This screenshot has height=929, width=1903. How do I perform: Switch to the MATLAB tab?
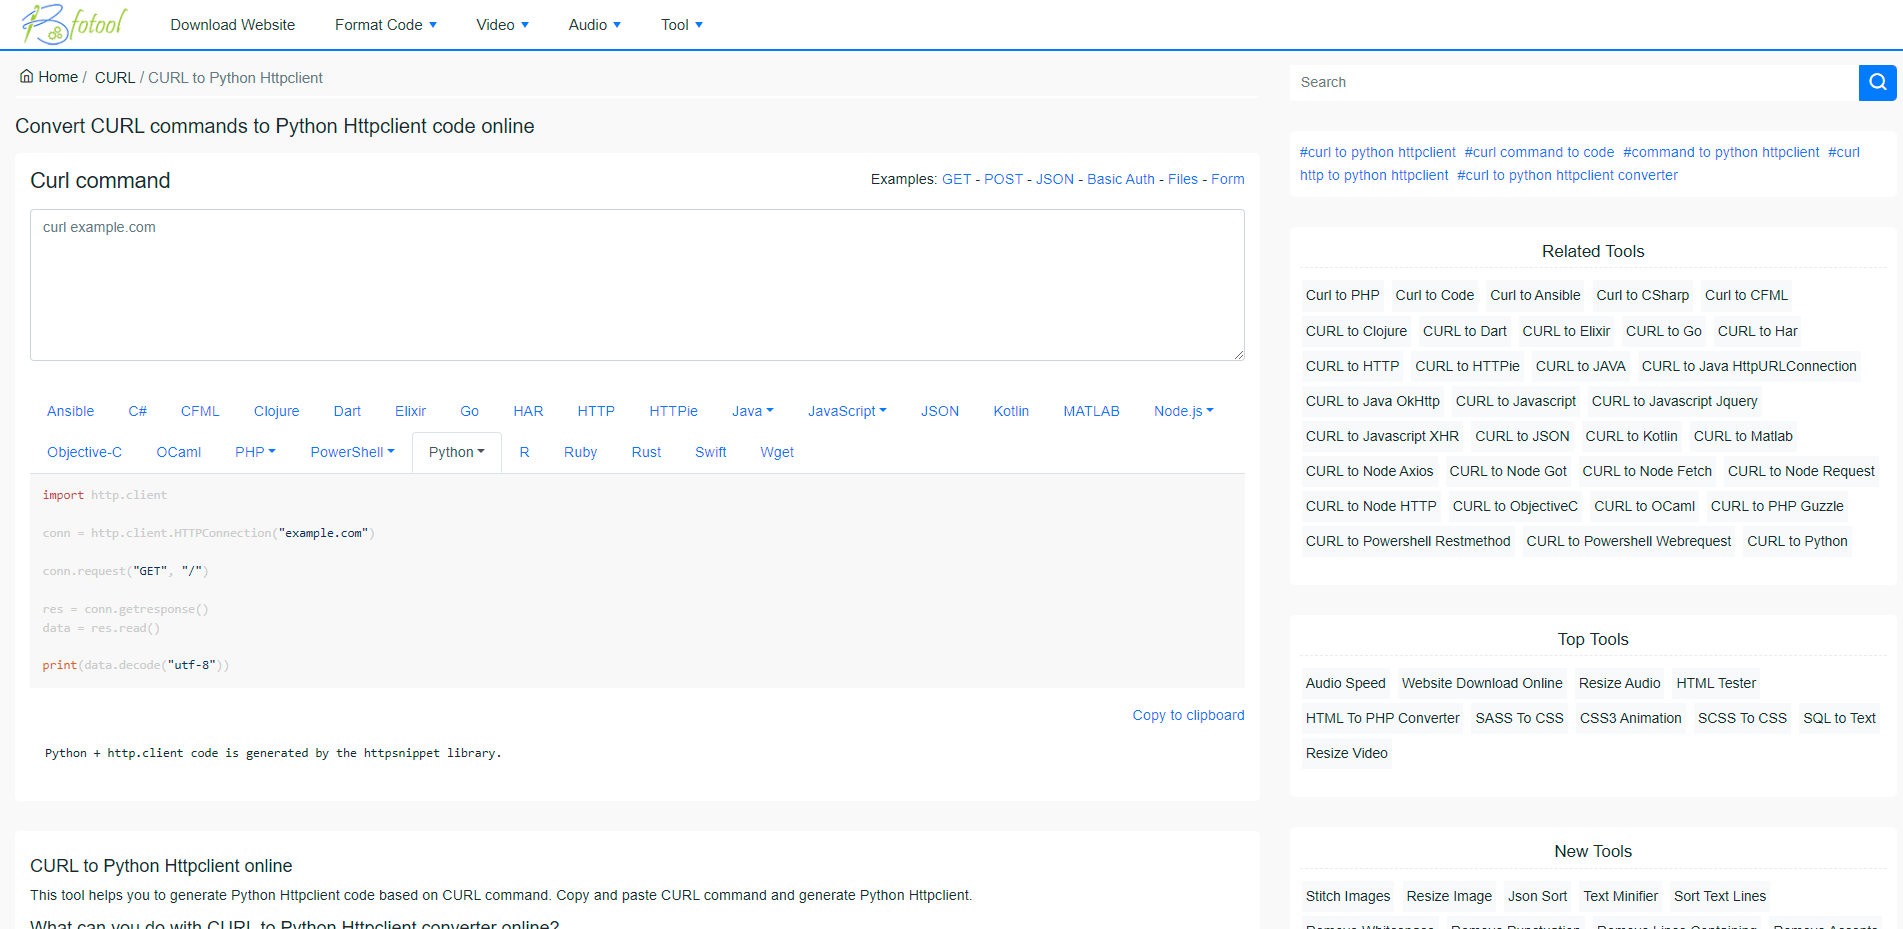(x=1091, y=411)
